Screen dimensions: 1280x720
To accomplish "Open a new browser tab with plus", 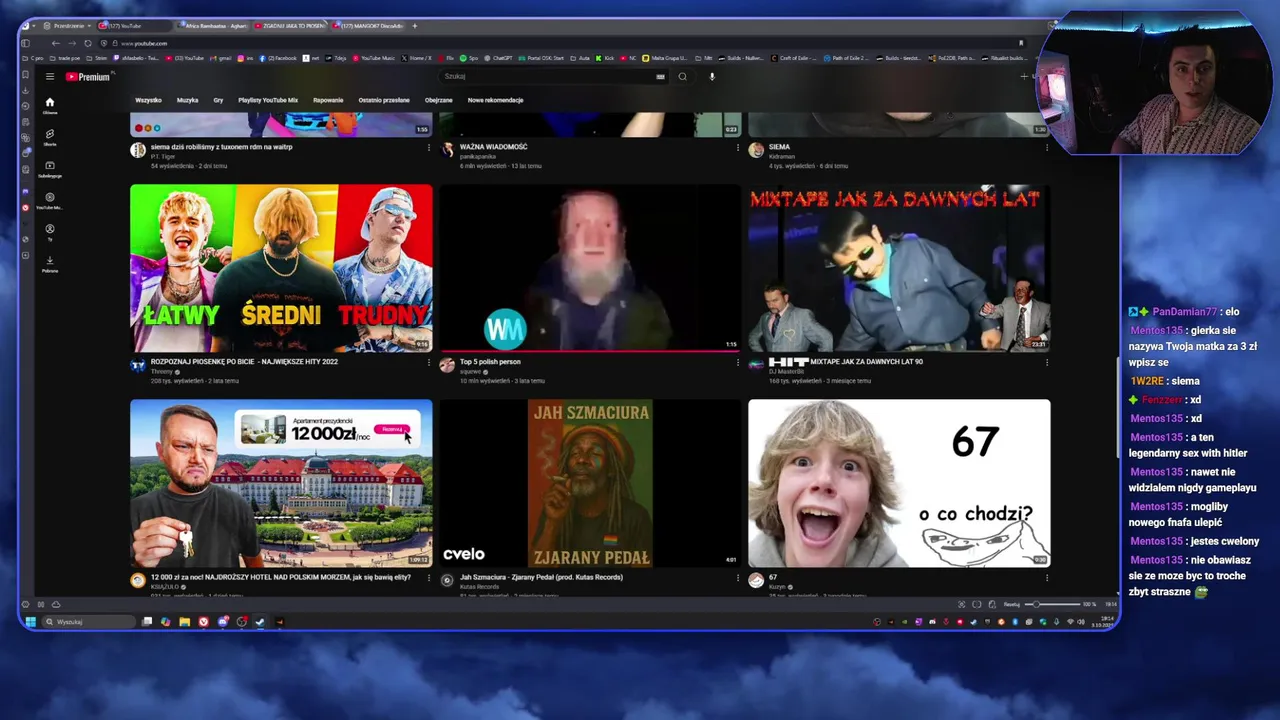I will 415,26.
